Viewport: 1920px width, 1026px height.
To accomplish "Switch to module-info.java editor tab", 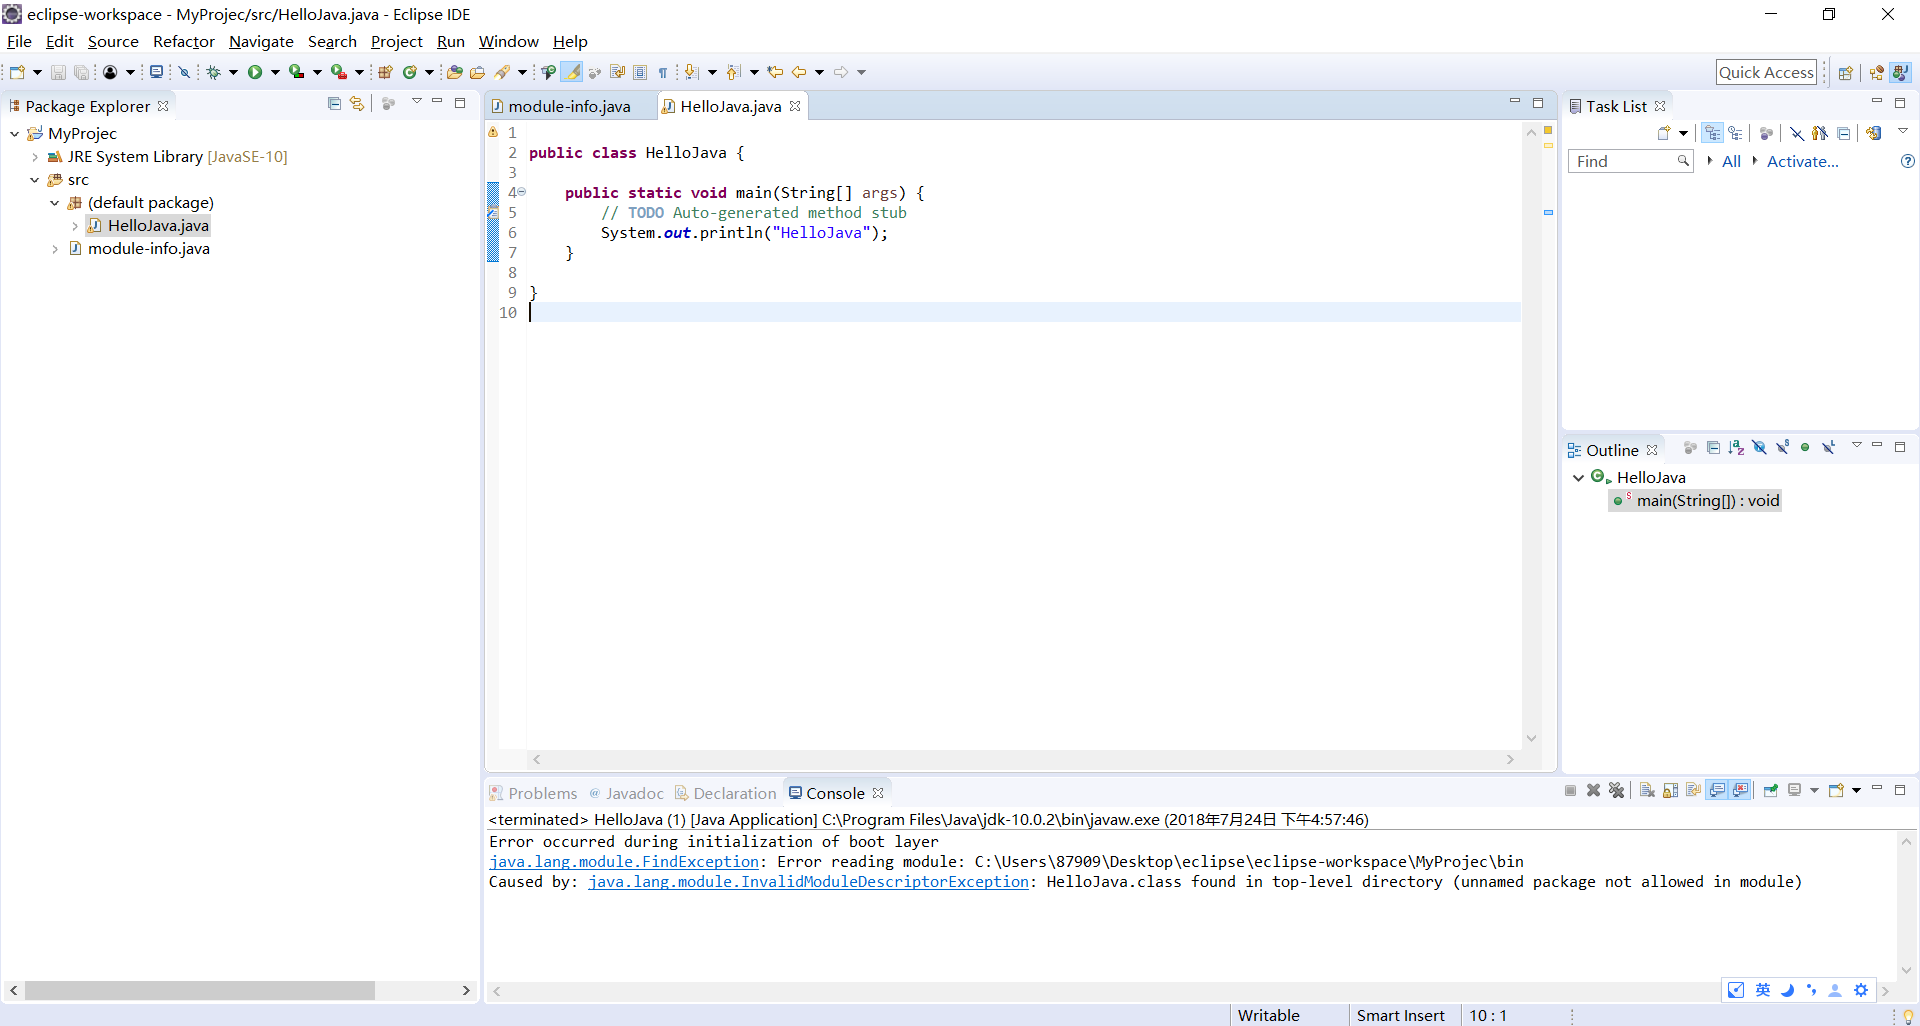I will [569, 106].
